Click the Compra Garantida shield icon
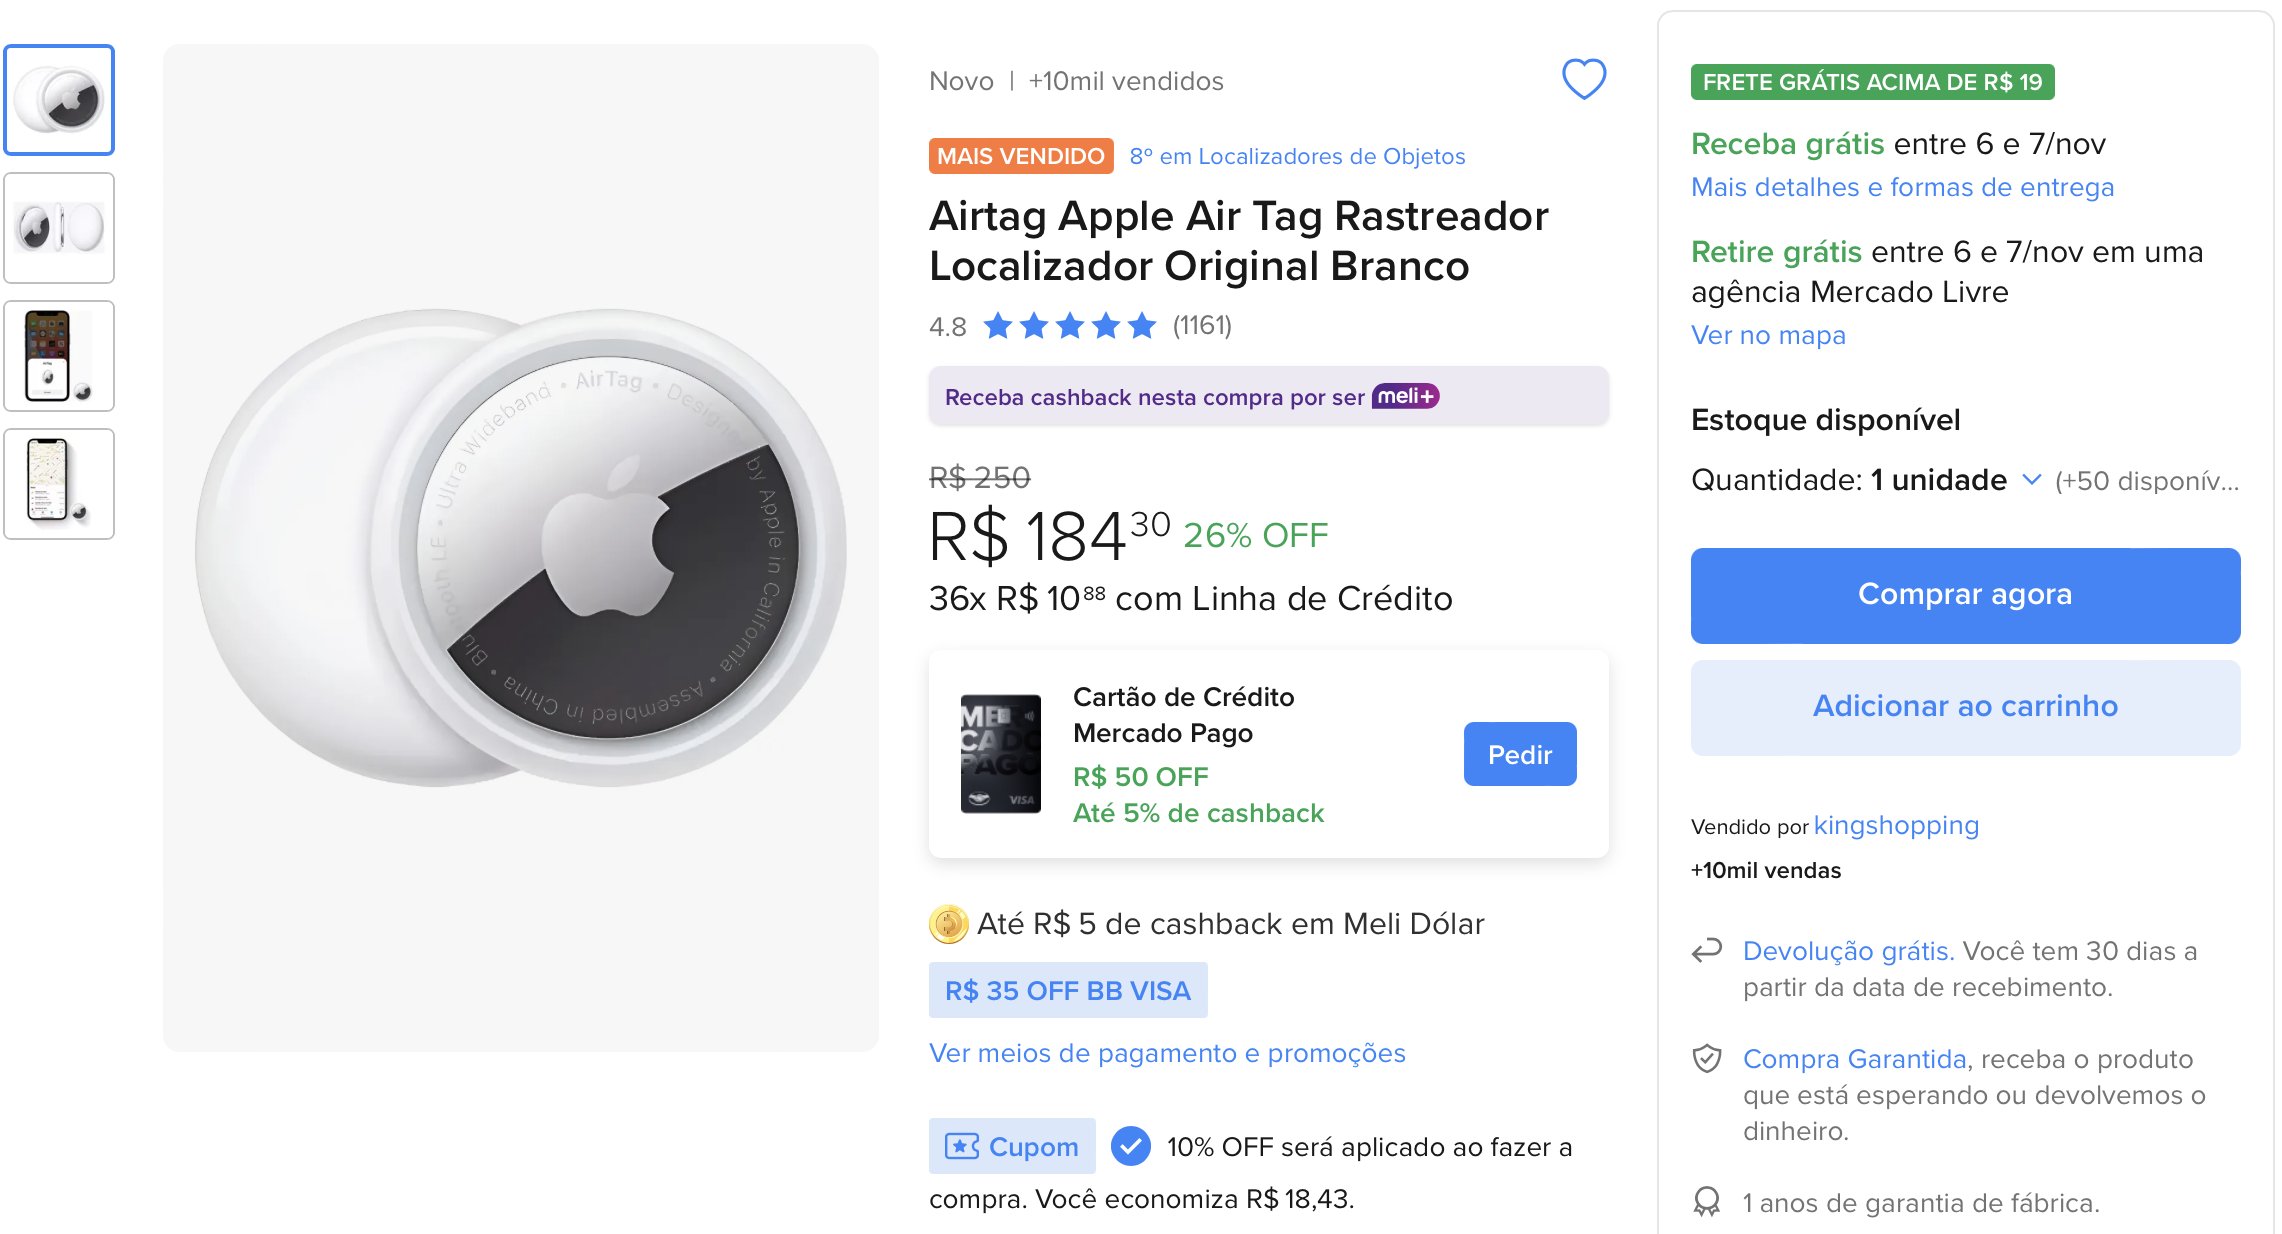 coord(1707,1058)
